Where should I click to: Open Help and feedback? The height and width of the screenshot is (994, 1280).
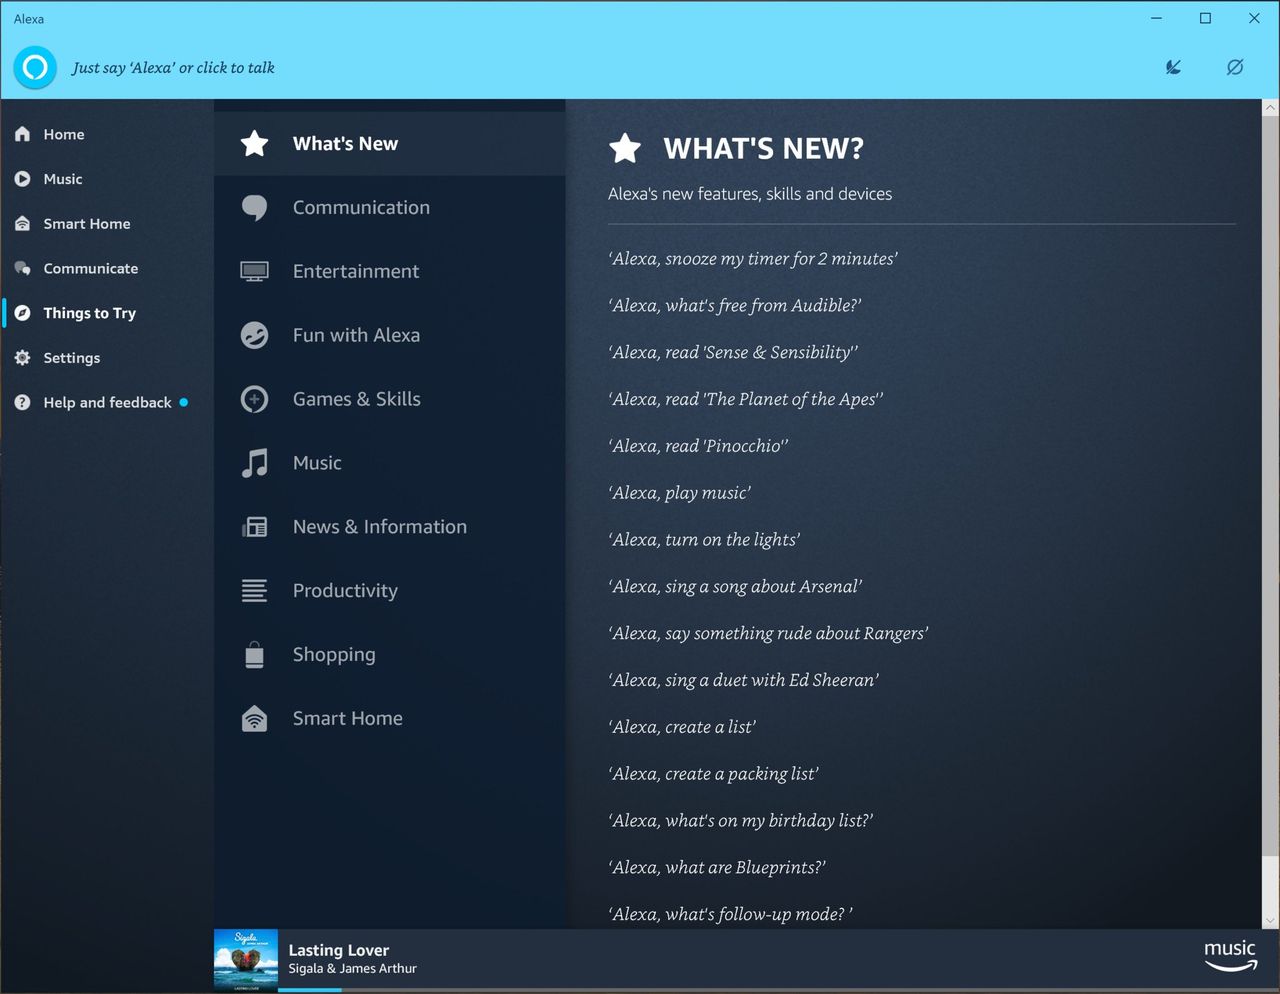(x=107, y=402)
